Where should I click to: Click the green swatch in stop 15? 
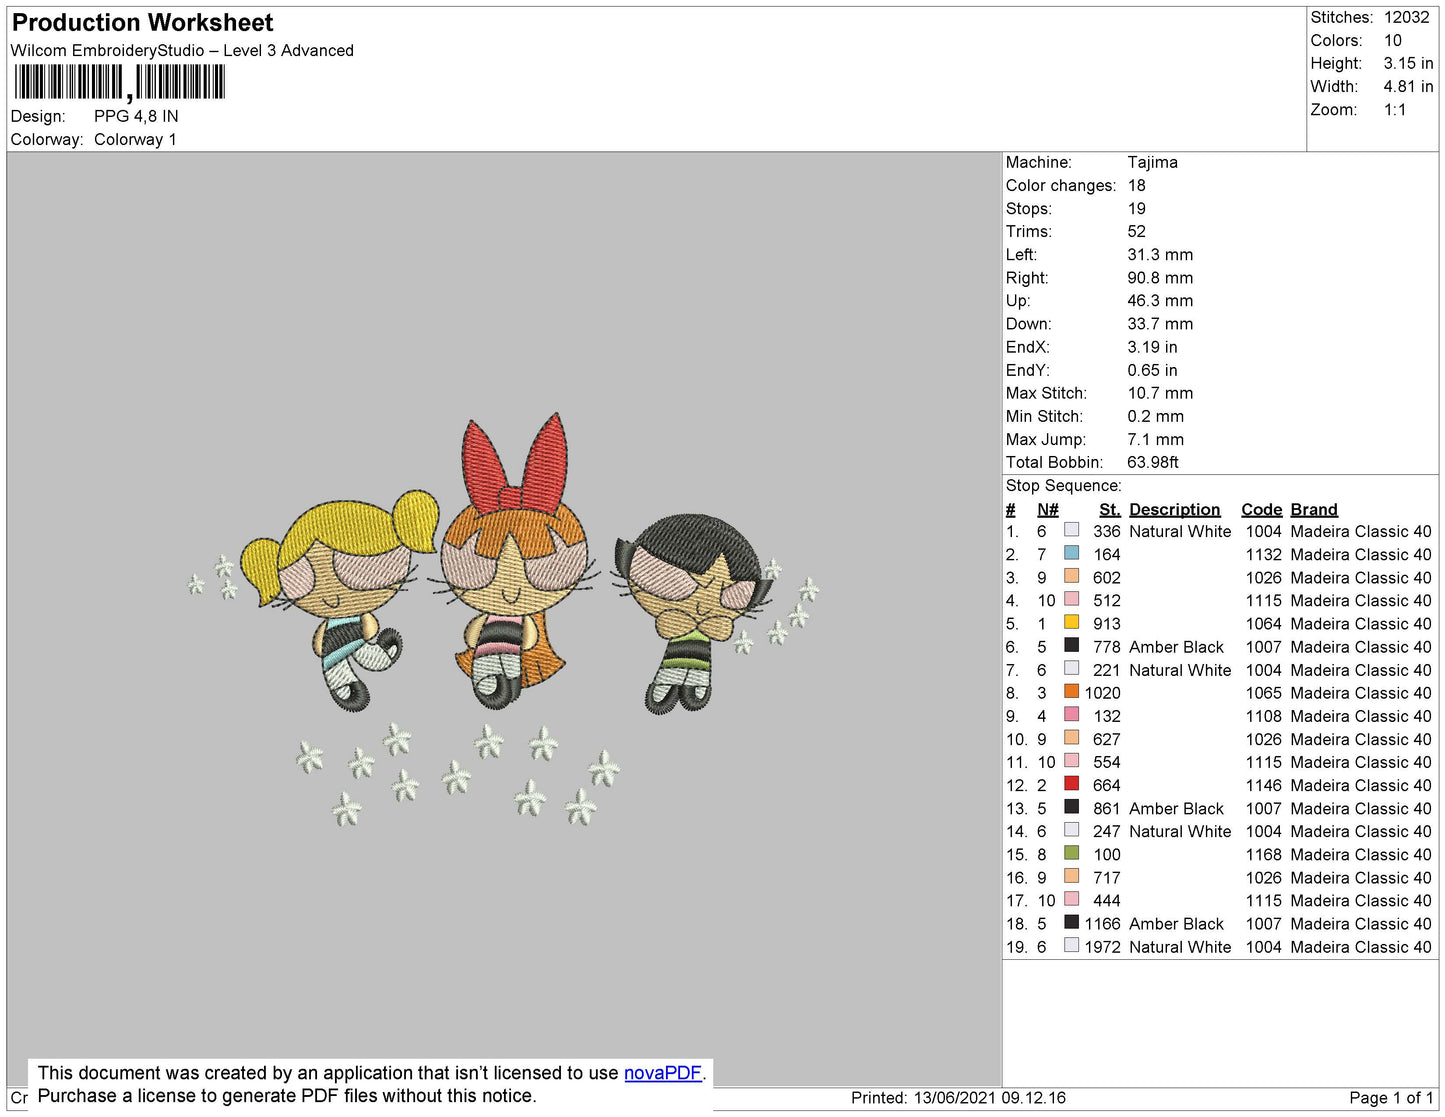click(x=1071, y=853)
